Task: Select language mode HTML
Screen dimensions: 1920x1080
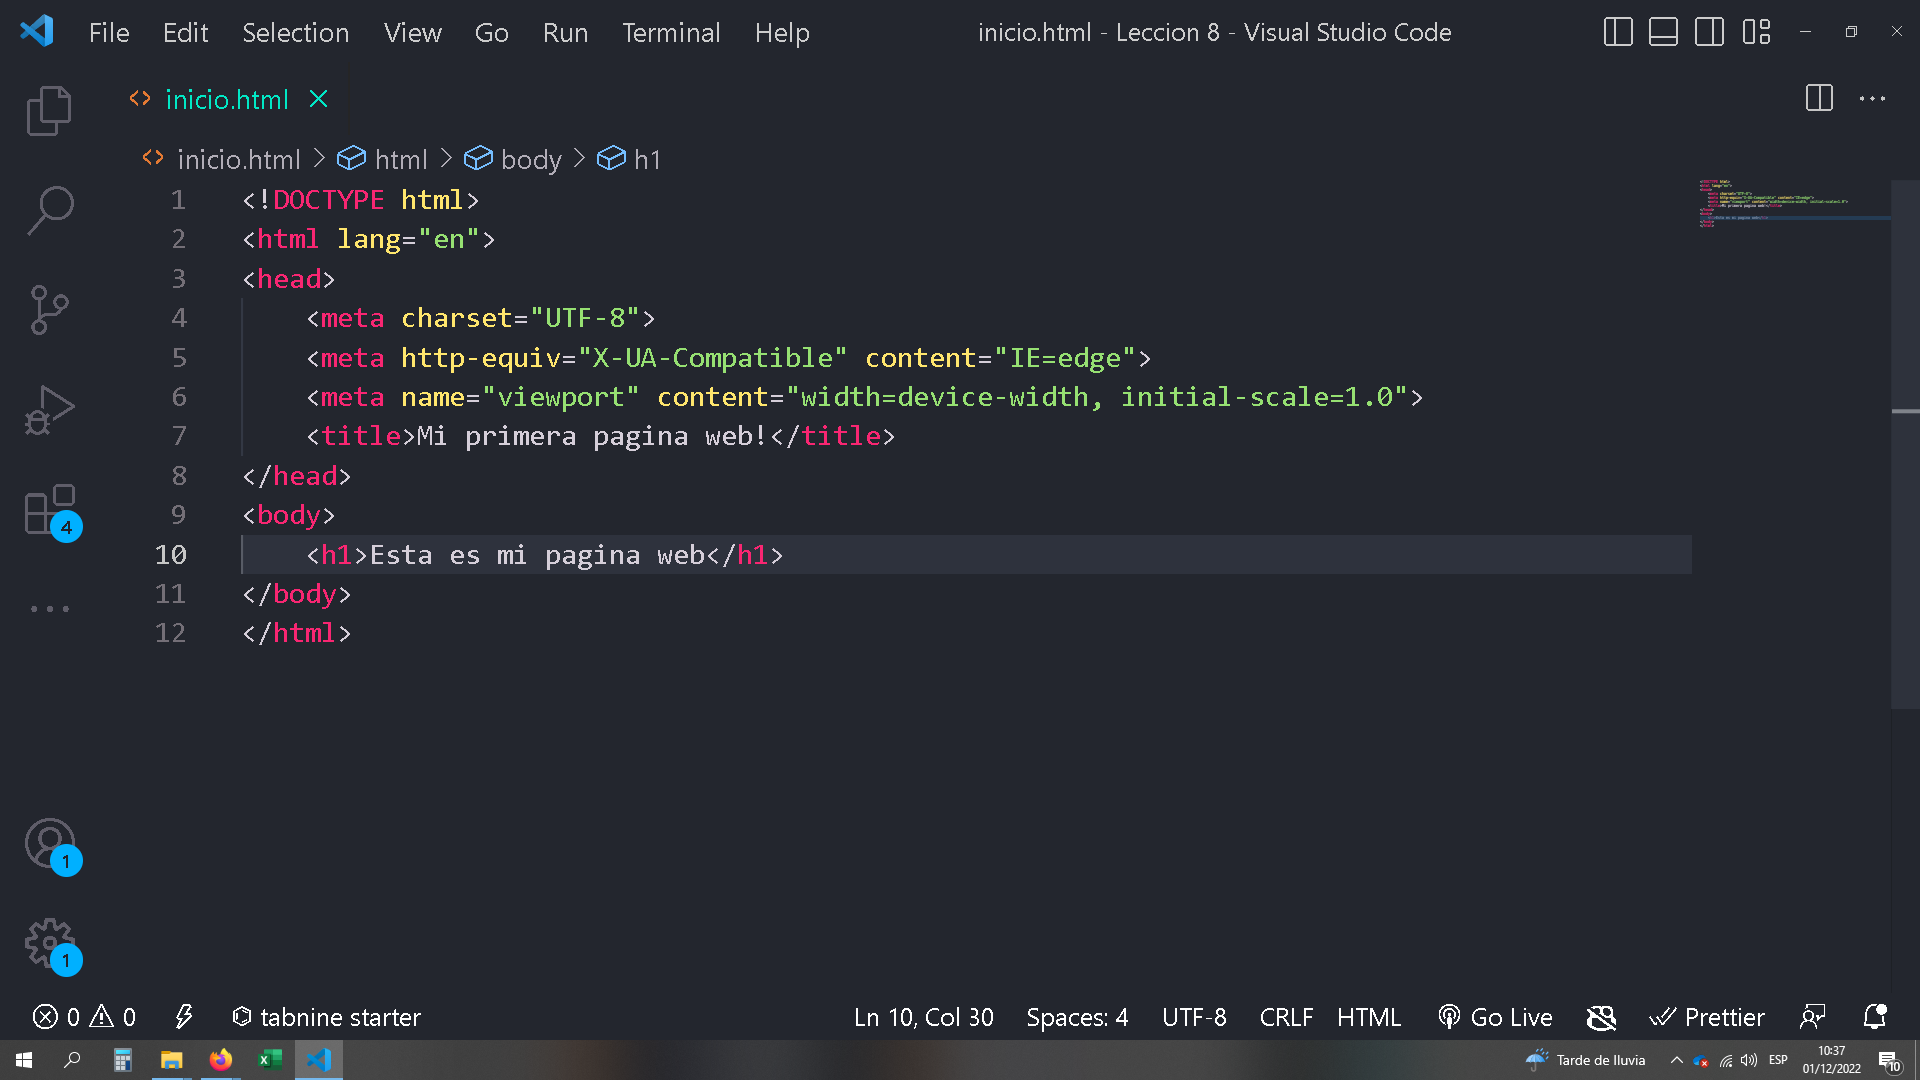Action: (x=1369, y=1017)
